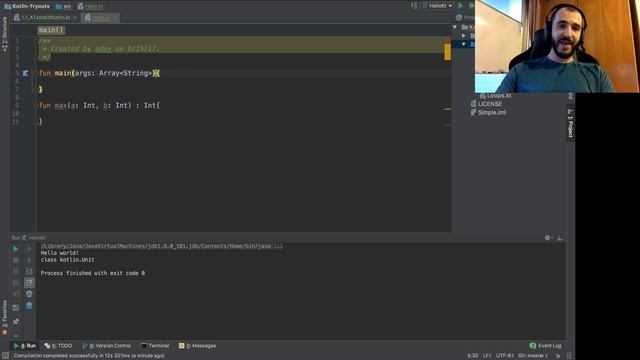Screen dimensions: 640x360
Task: Click the Favorites star icon
Action: pyautogui.click(x=5, y=333)
